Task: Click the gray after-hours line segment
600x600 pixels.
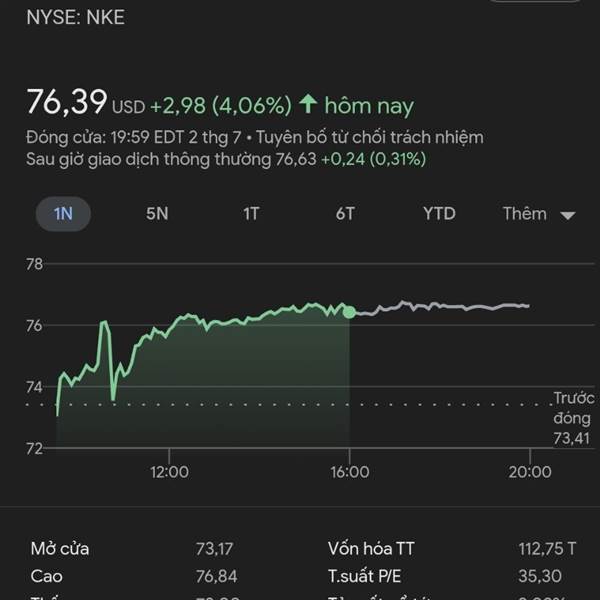Action: click(440, 306)
